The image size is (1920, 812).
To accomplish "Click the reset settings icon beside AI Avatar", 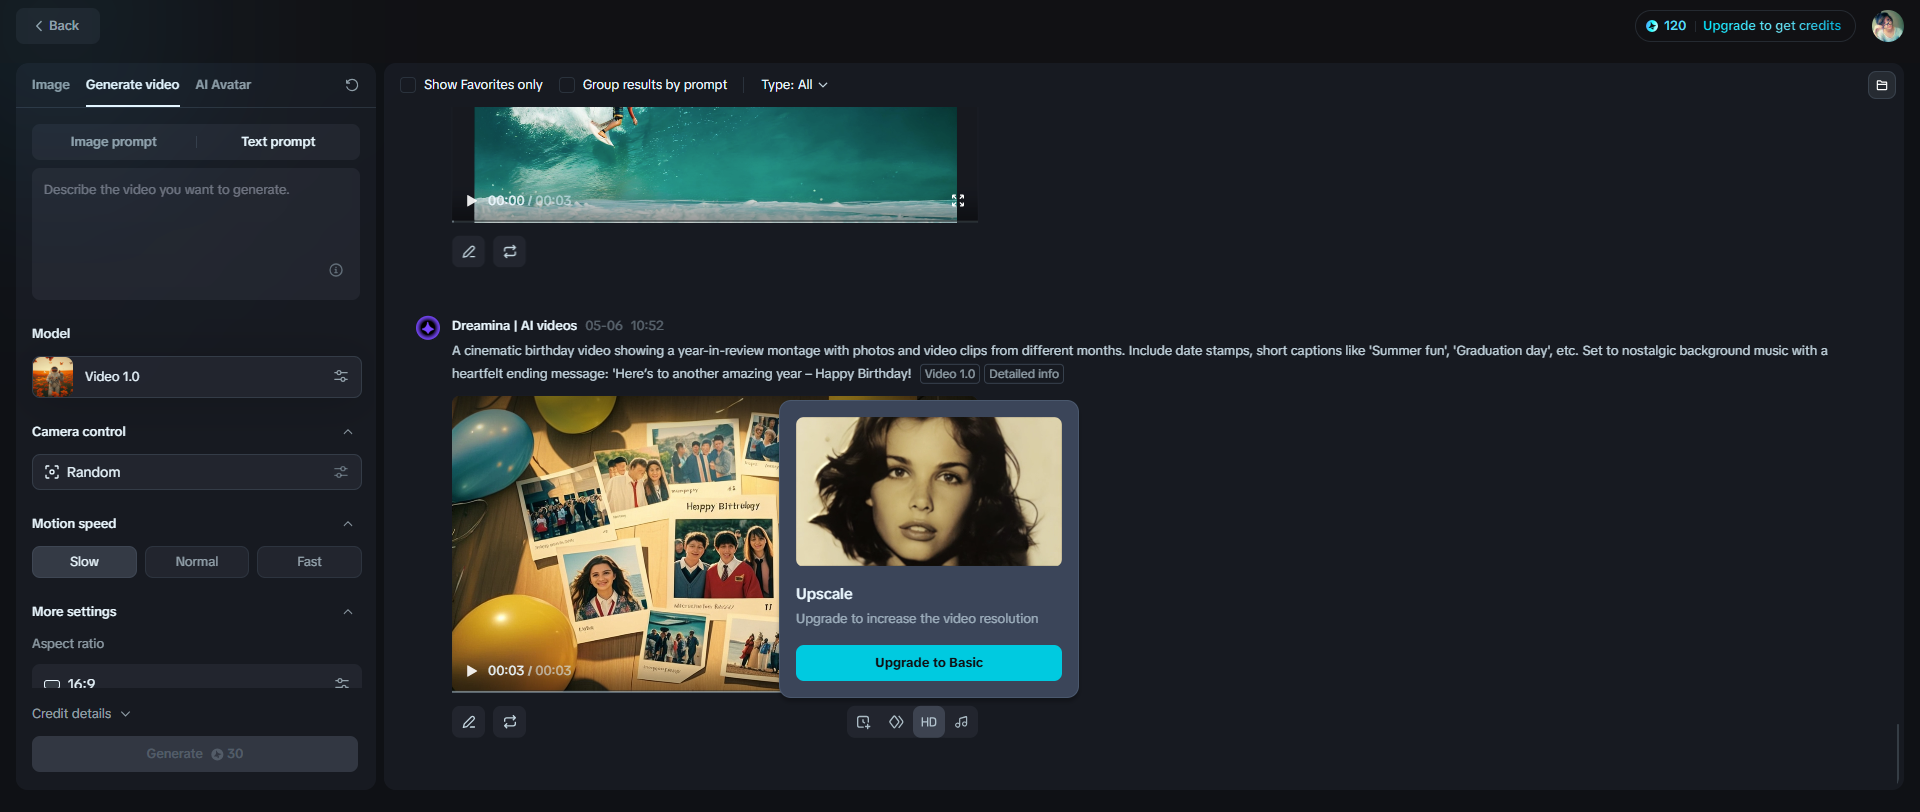I will [352, 85].
